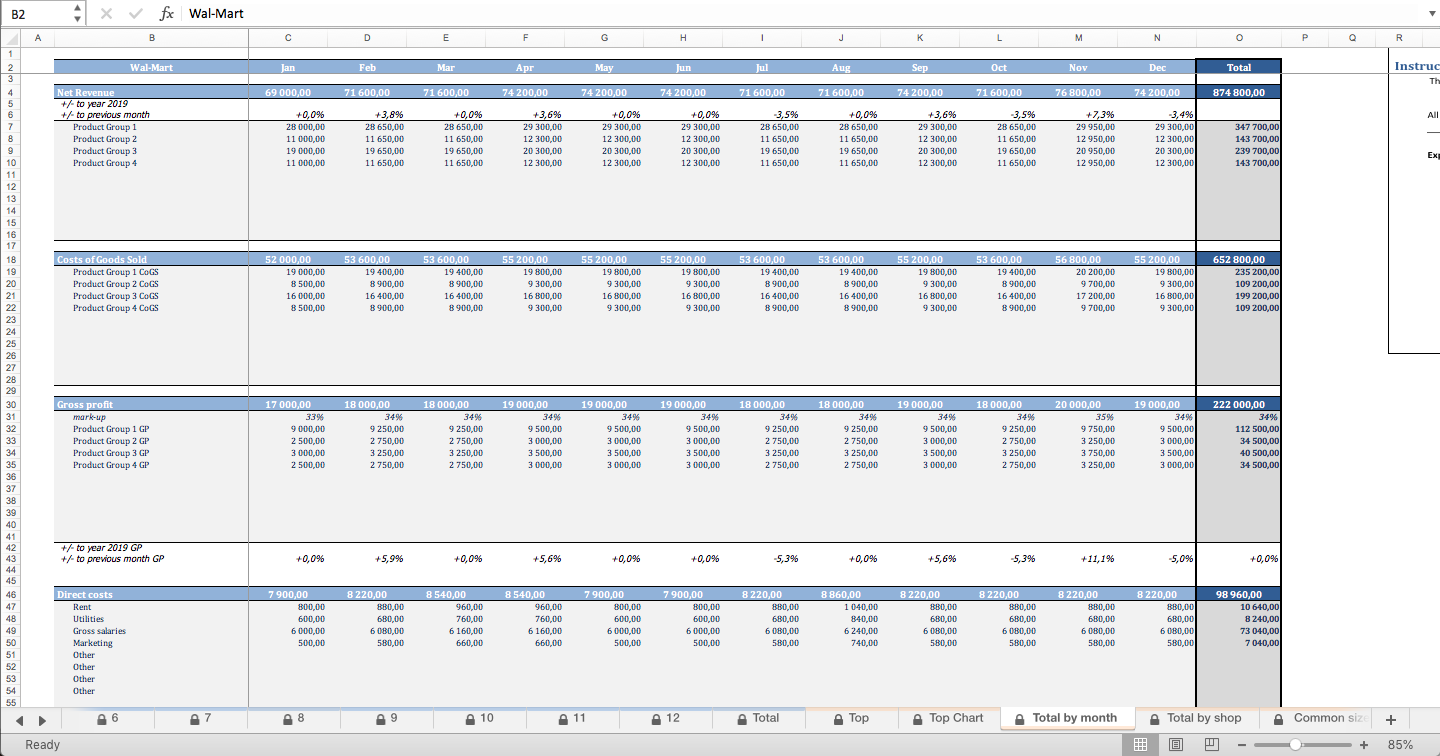Select column B header

[151, 38]
